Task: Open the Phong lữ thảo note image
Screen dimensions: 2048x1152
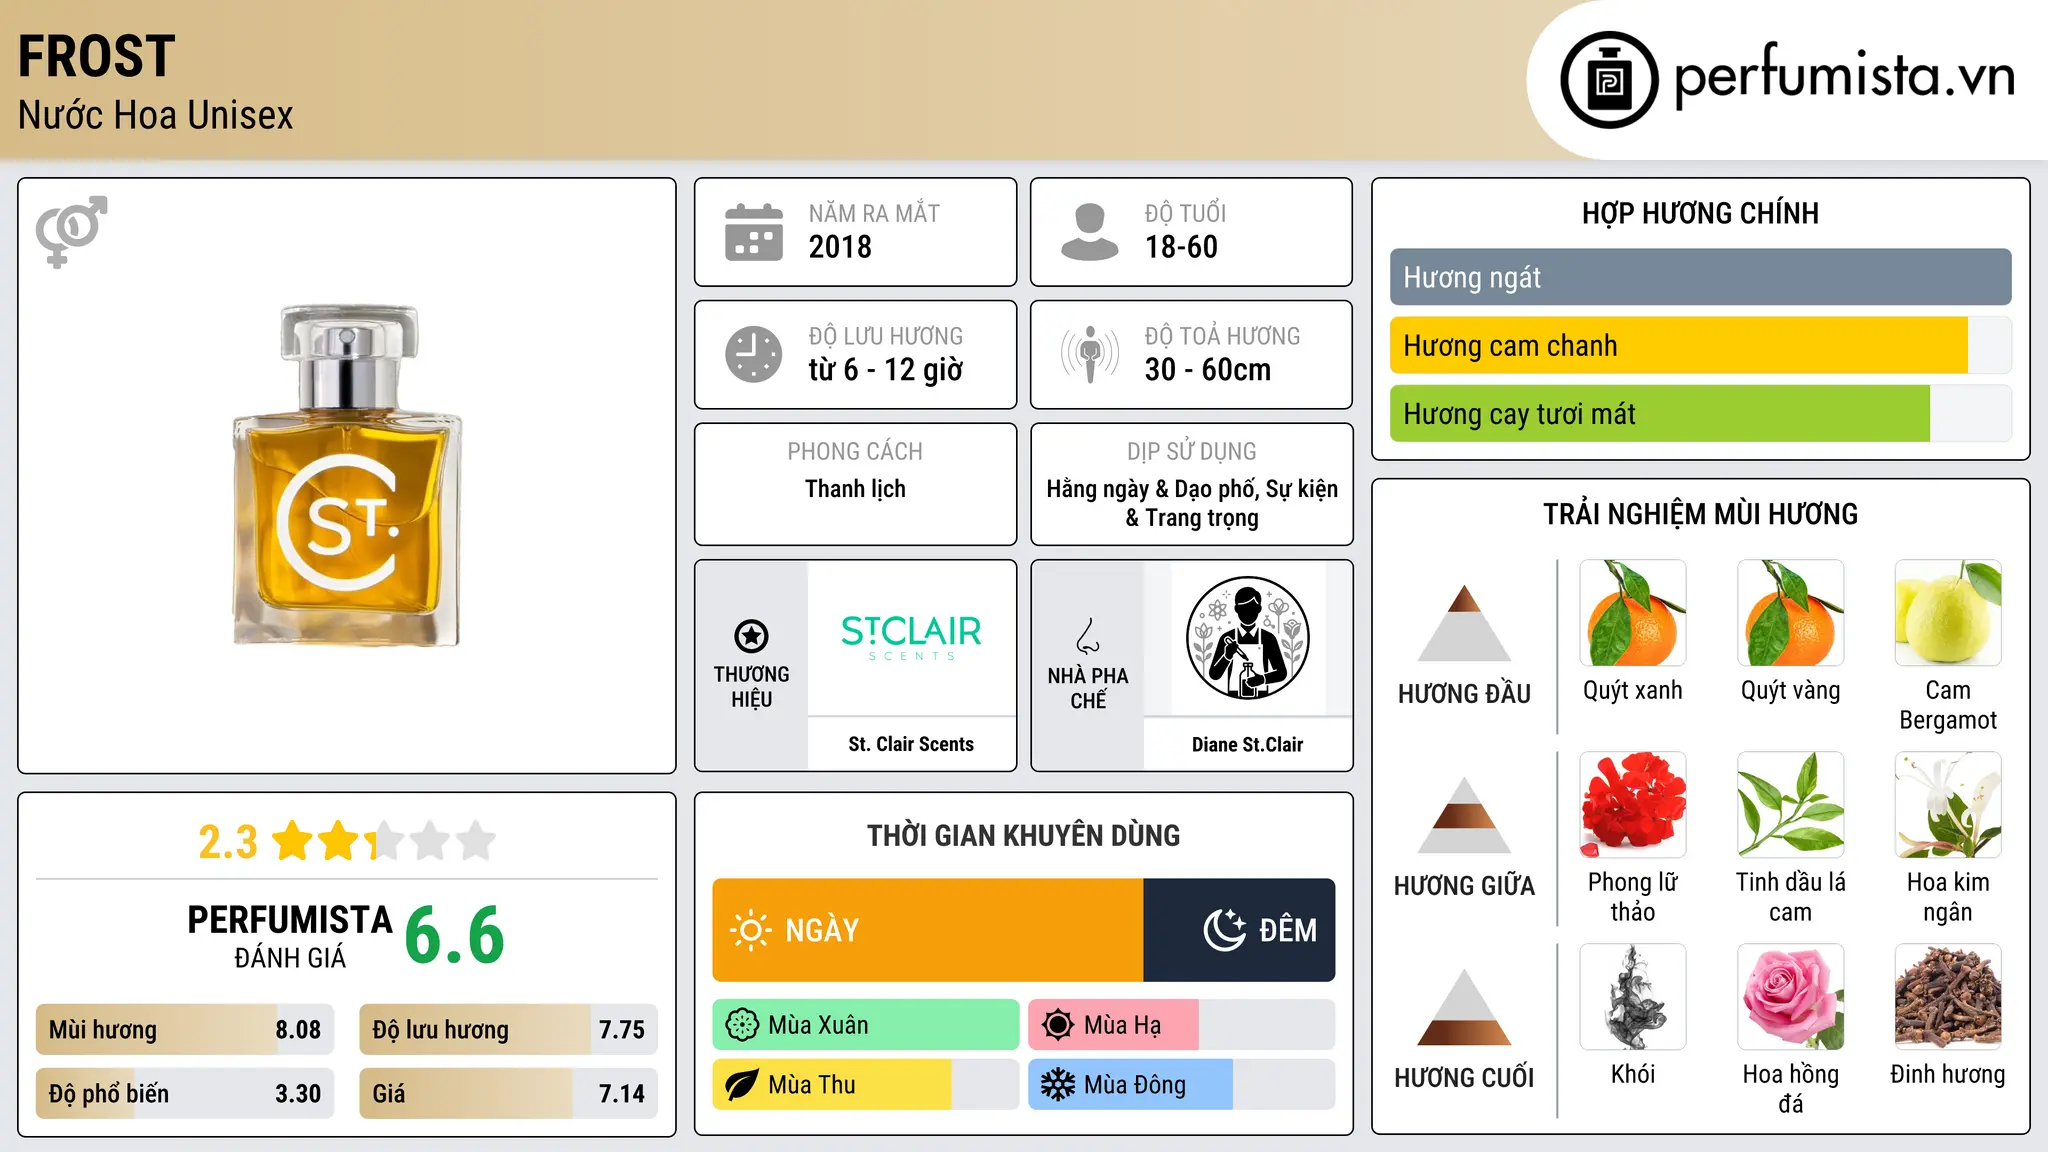Action: pyautogui.click(x=1633, y=805)
